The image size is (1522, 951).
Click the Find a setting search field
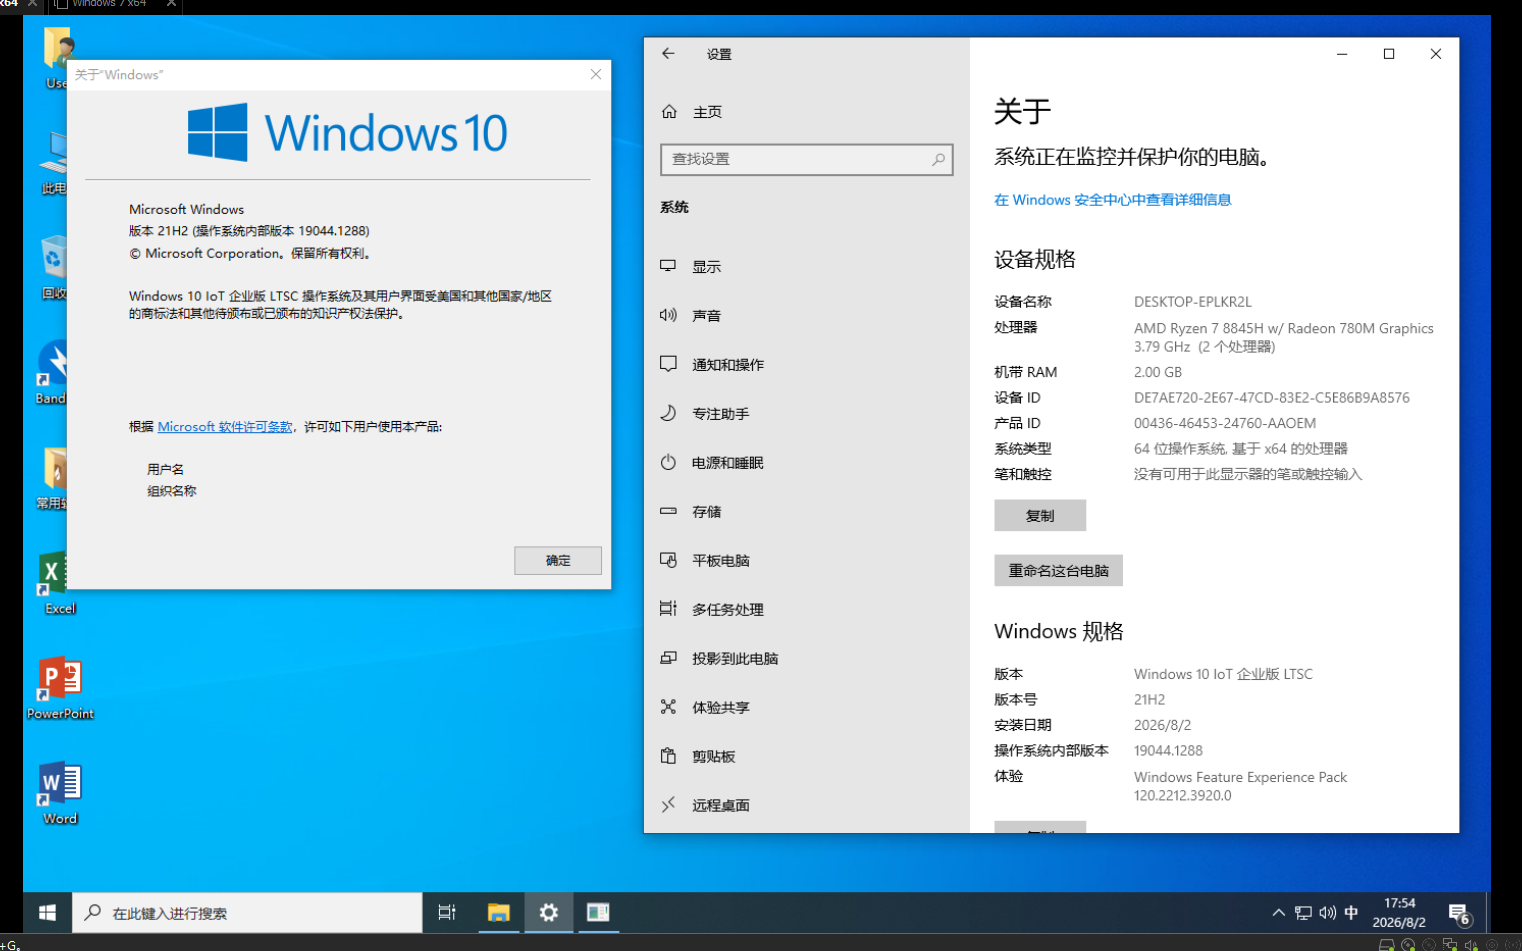(806, 160)
